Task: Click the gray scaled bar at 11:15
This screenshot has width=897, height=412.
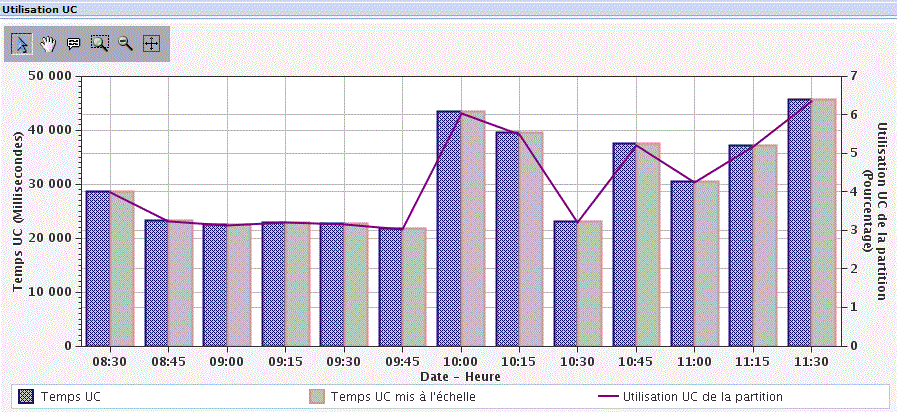Action: click(x=765, y=245)
